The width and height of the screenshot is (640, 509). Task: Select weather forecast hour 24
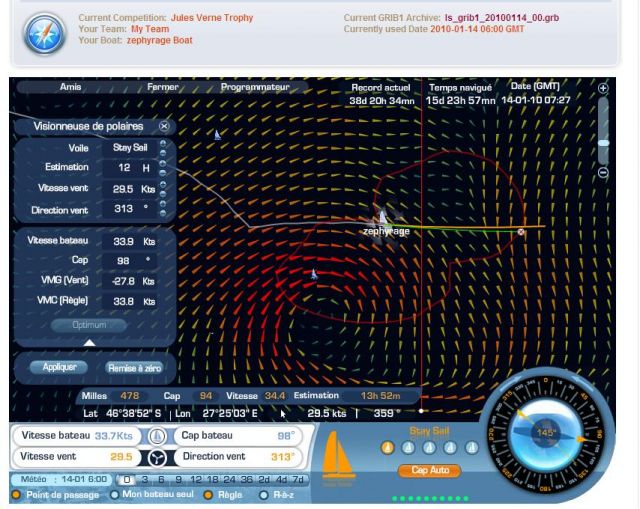coord(229,480)
